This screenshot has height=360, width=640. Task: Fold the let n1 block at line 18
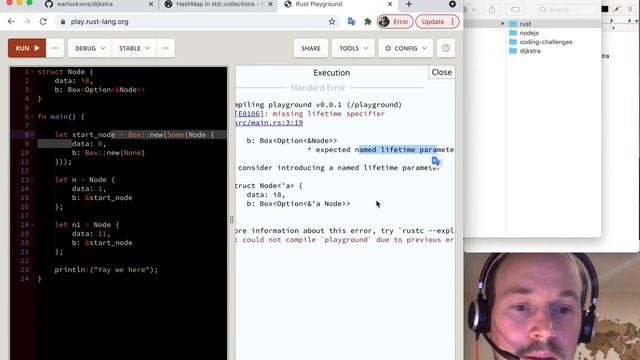(x=32, y=224)
